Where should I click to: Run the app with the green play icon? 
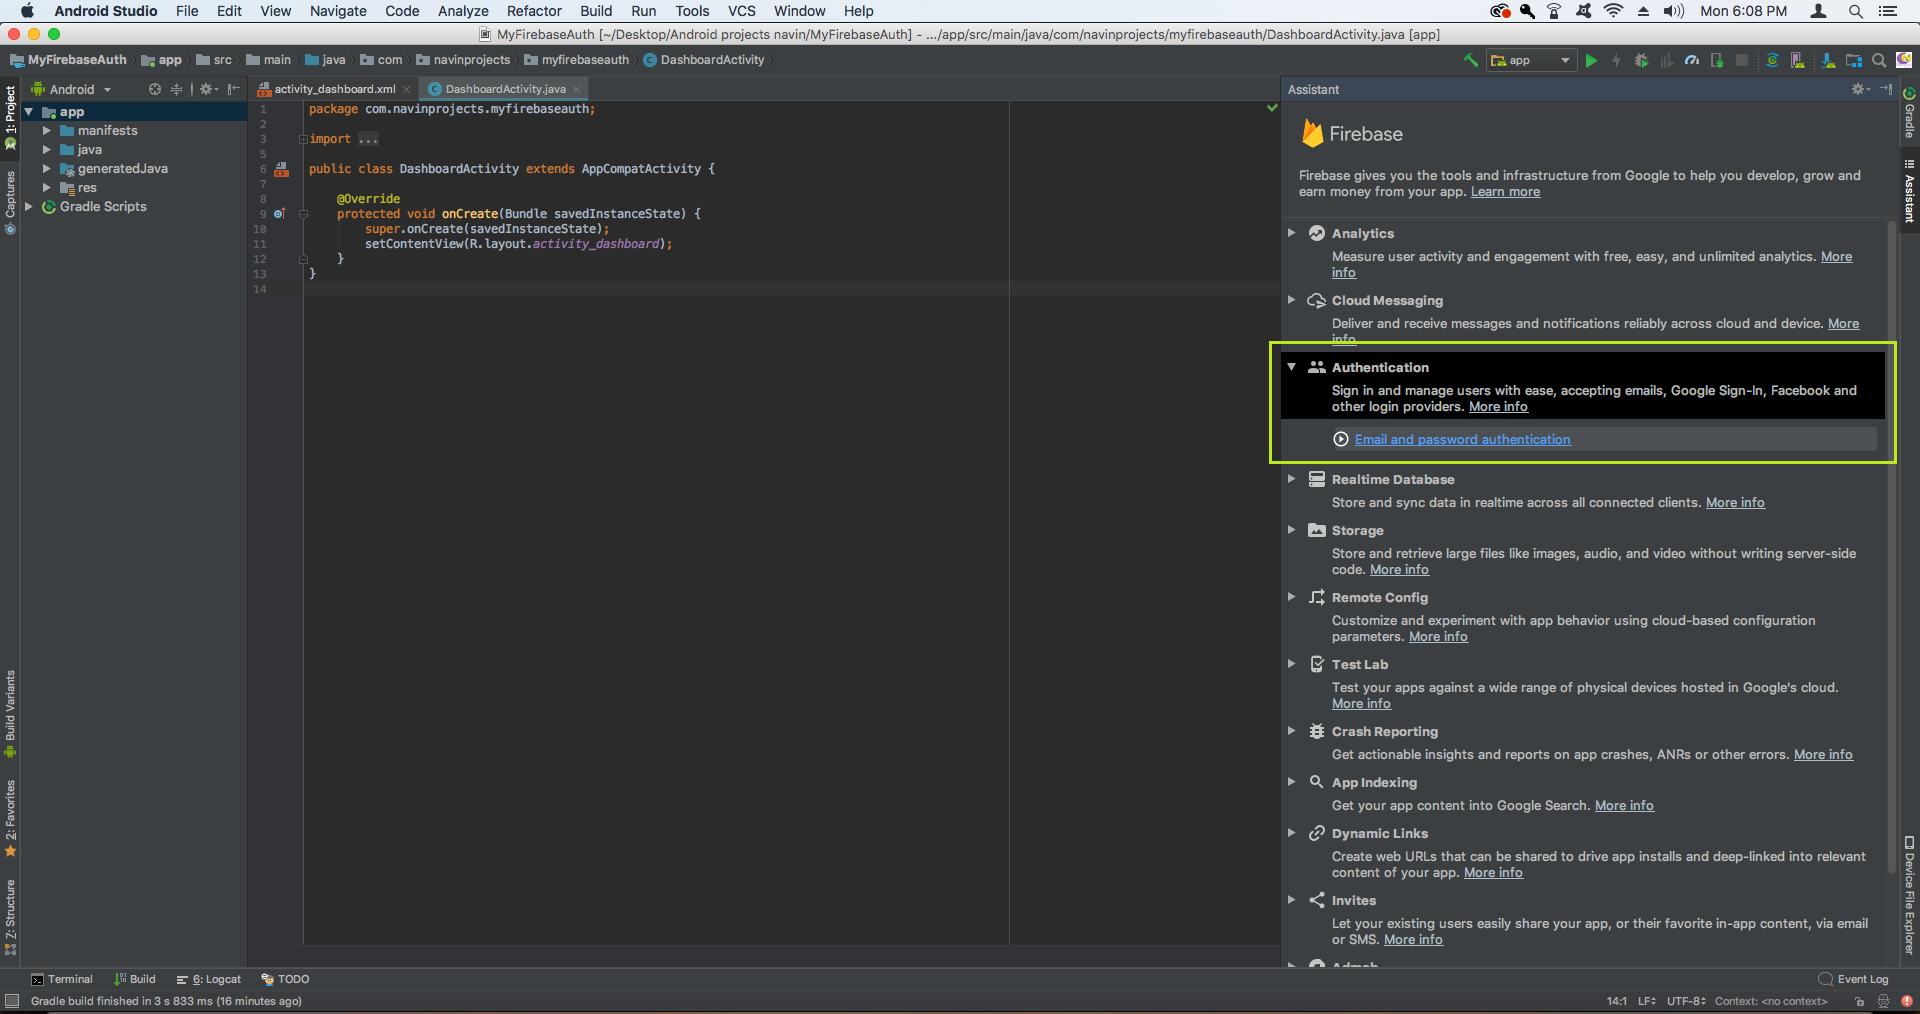(x=1591, y=60)
